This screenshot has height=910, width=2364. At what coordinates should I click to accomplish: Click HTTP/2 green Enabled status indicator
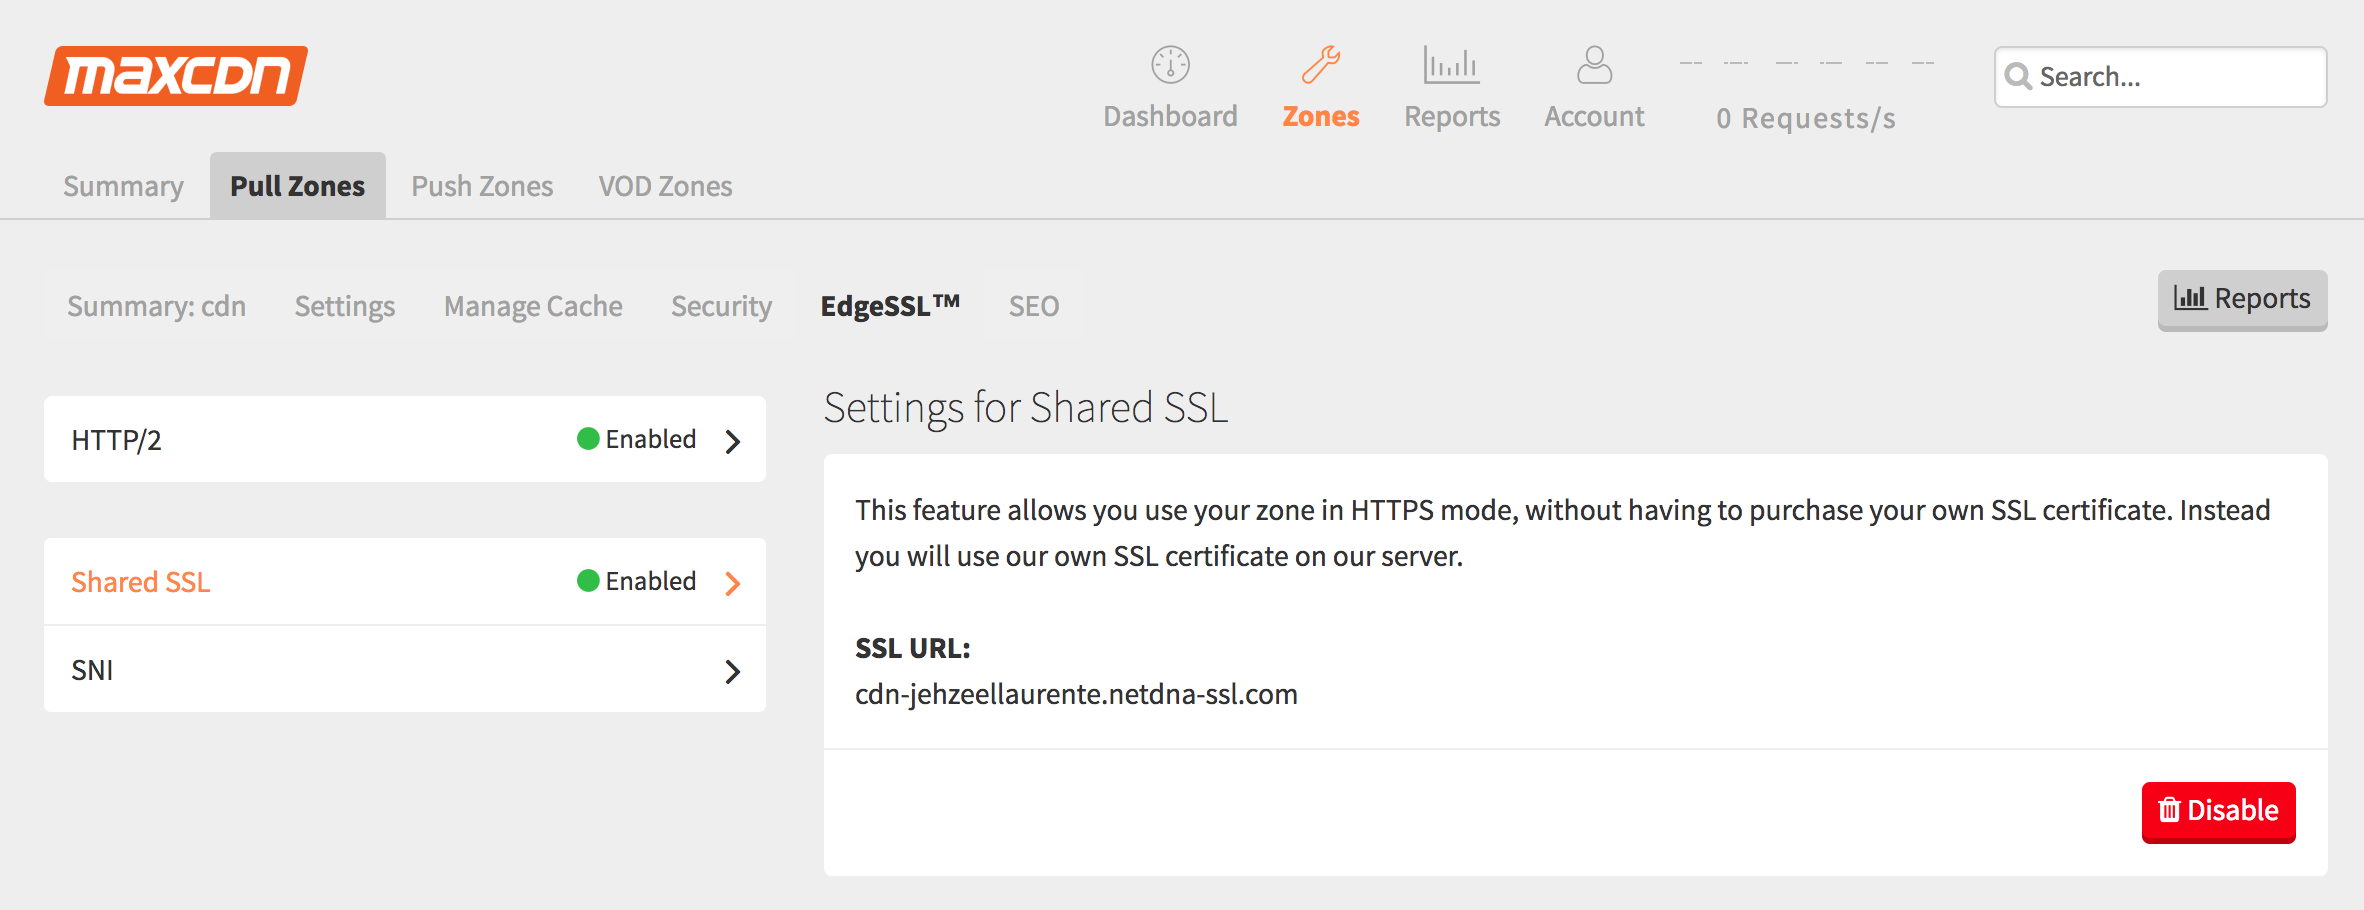pyautogui.click(x=588, y=439)
